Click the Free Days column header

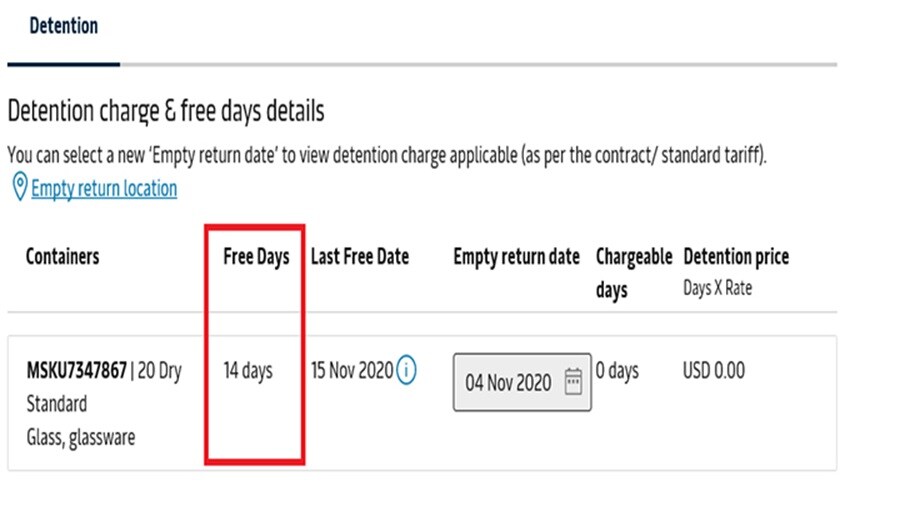tap(256, 257)
